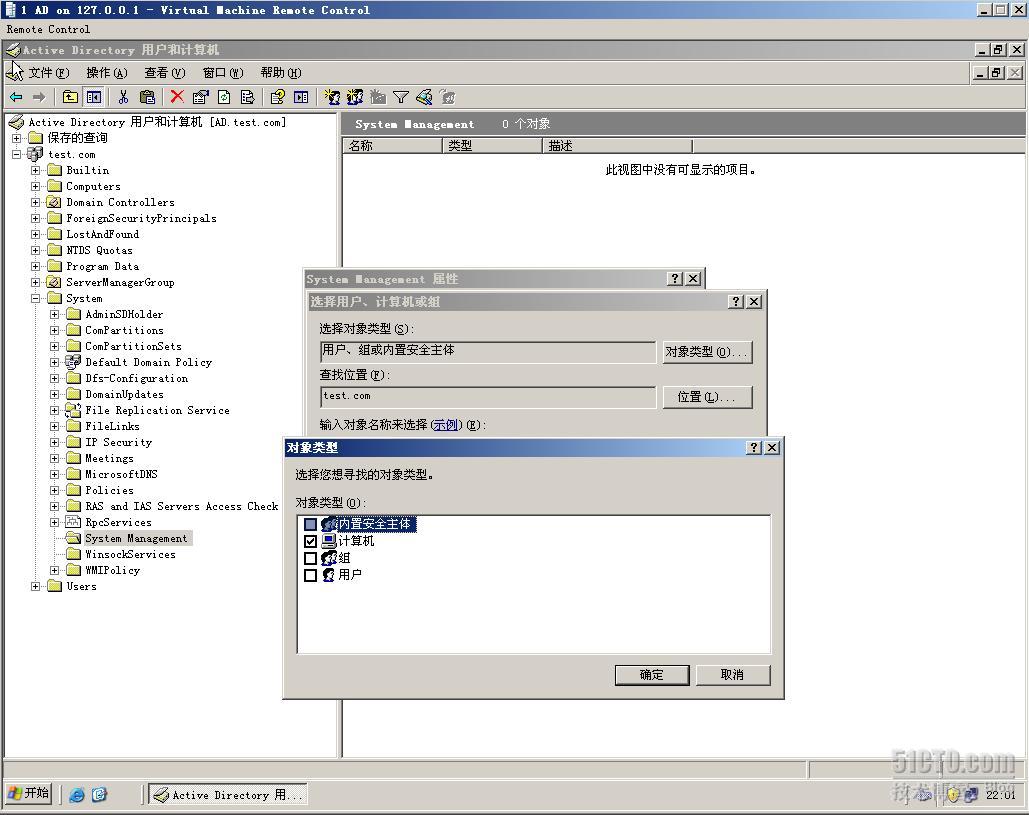
Task: Expand the NTDS Quotas tree node
Action: tap(35, 250)
